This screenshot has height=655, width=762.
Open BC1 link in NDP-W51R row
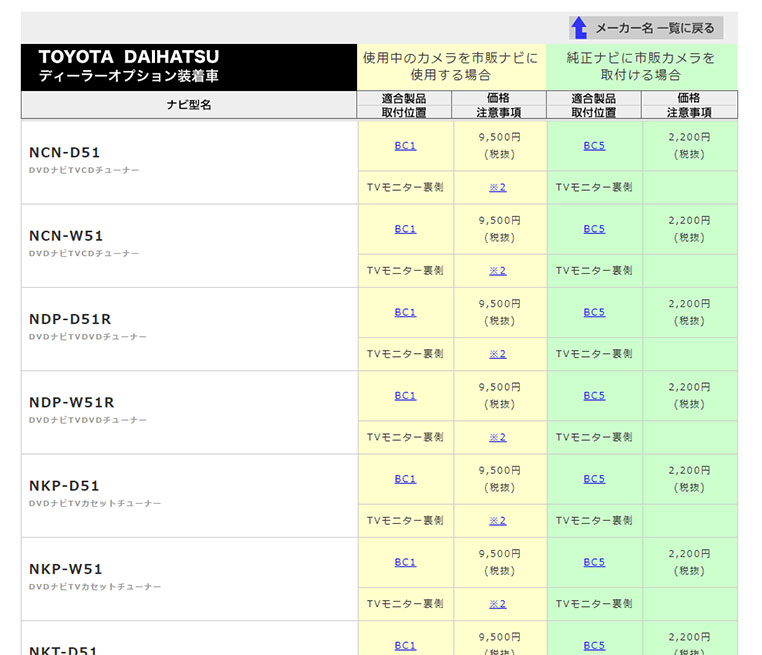coord(405,396)
